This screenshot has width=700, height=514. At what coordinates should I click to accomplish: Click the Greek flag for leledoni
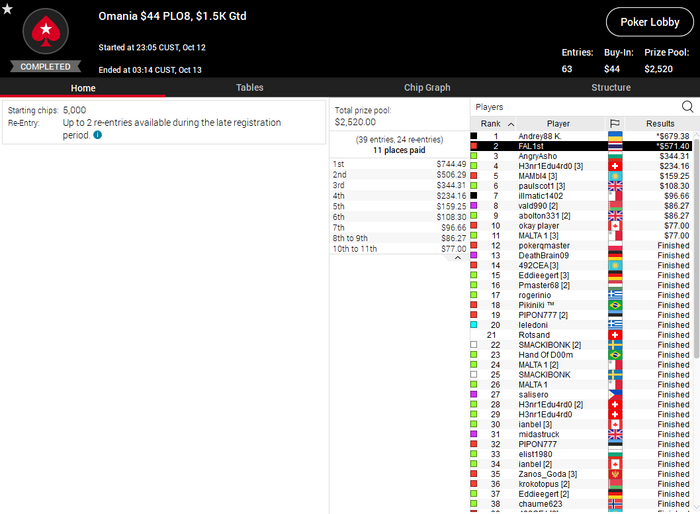tap(615, 325)
